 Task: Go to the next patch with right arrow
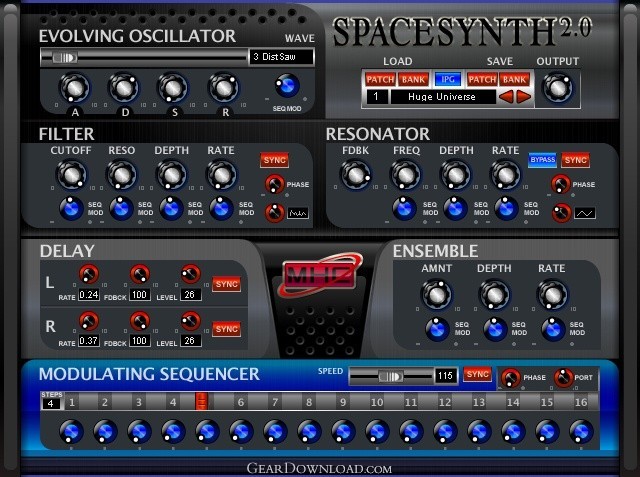click(524, 97)
